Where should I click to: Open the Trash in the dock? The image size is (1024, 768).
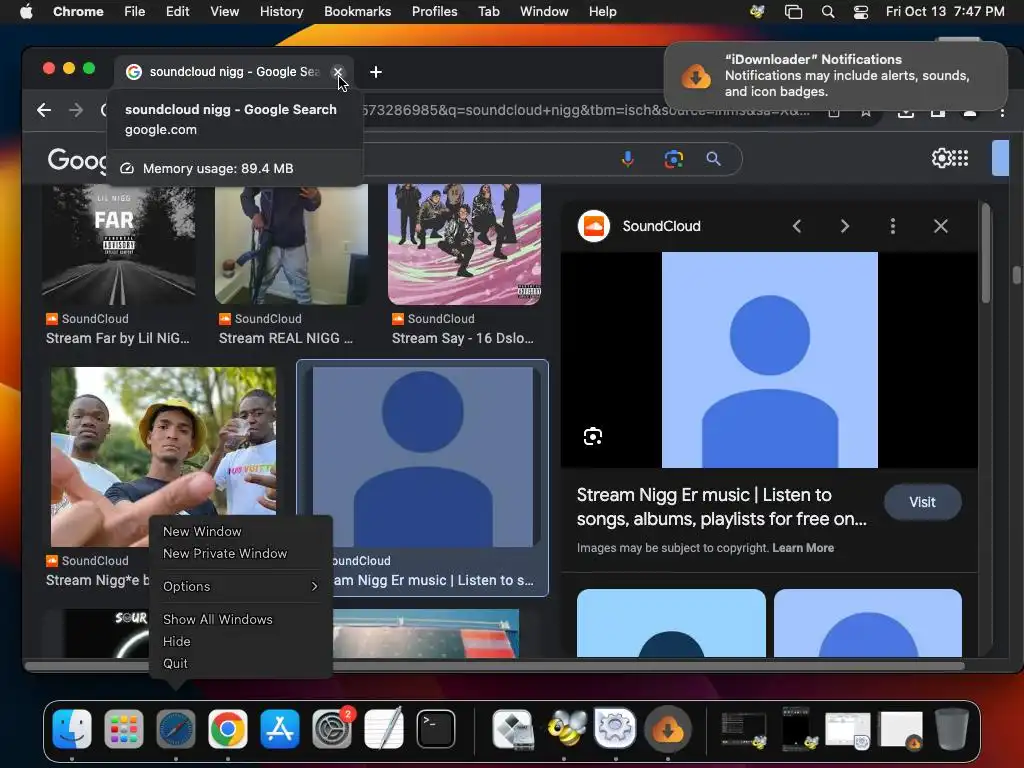(952, 729)
